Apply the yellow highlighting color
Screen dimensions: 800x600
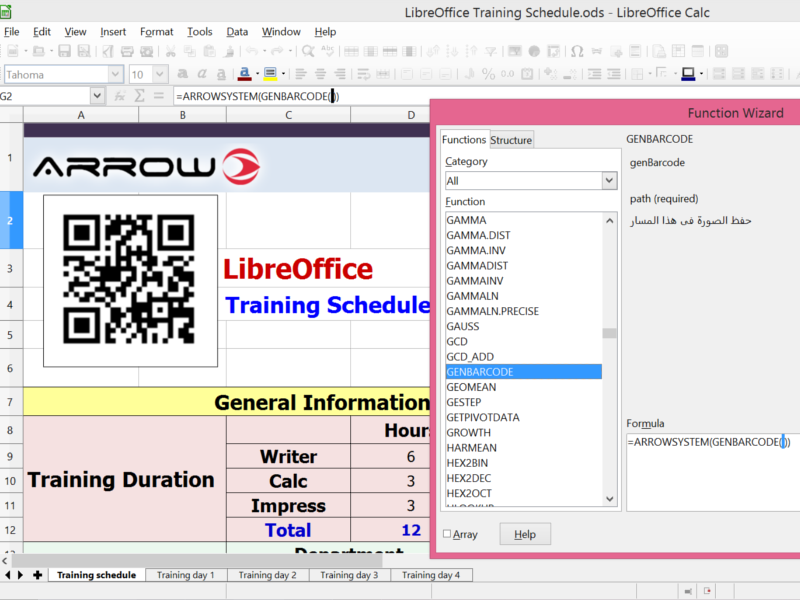[x=268, y=73]
